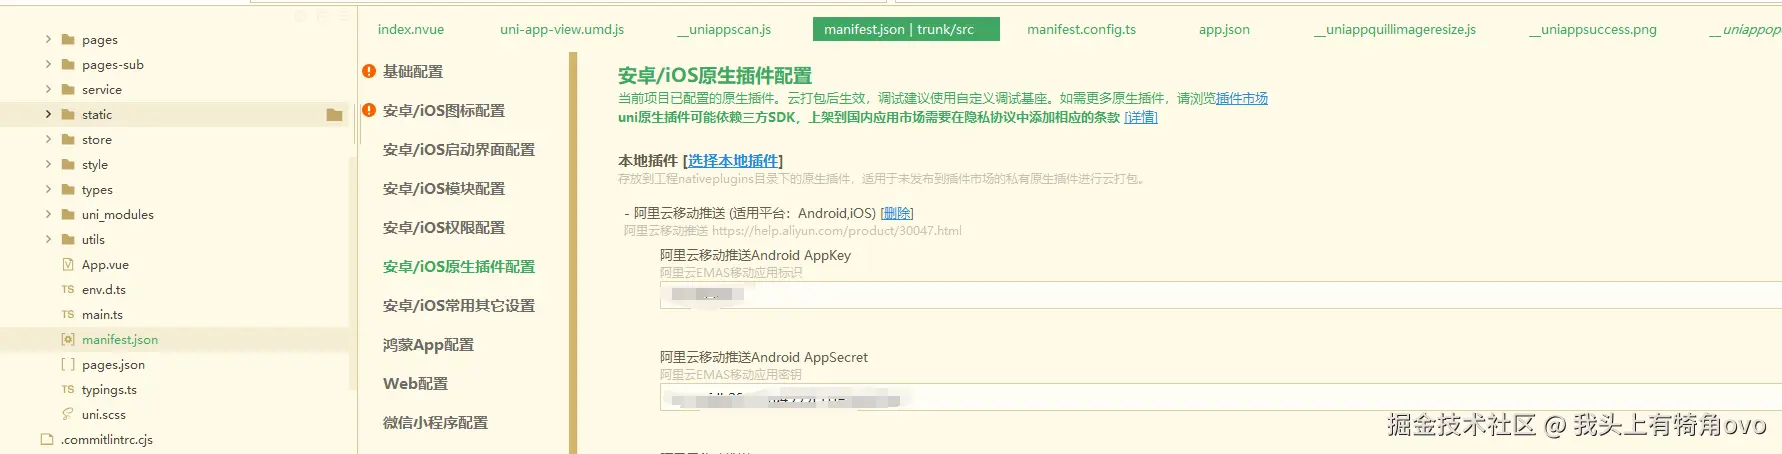Open the 鸿蒙App配置 section
1782x454 pixels.
pyautogui.click(x=428, y=344)
